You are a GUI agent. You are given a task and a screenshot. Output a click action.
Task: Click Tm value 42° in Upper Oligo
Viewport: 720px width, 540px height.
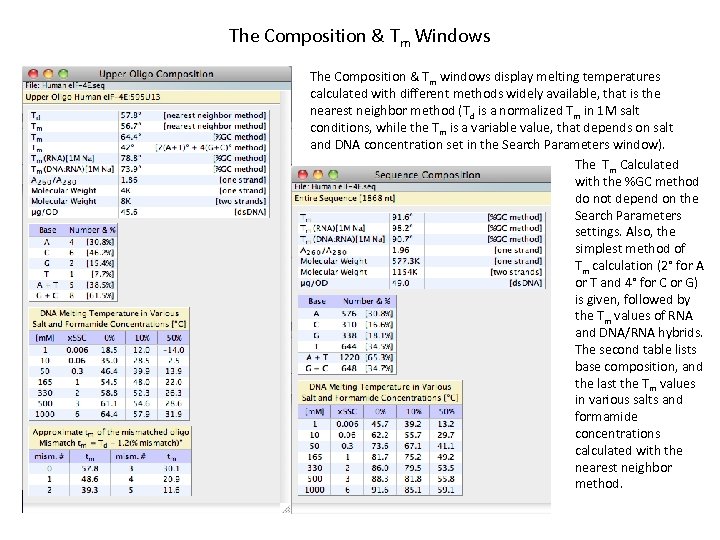pyautogui.click(x=127, y=147)
